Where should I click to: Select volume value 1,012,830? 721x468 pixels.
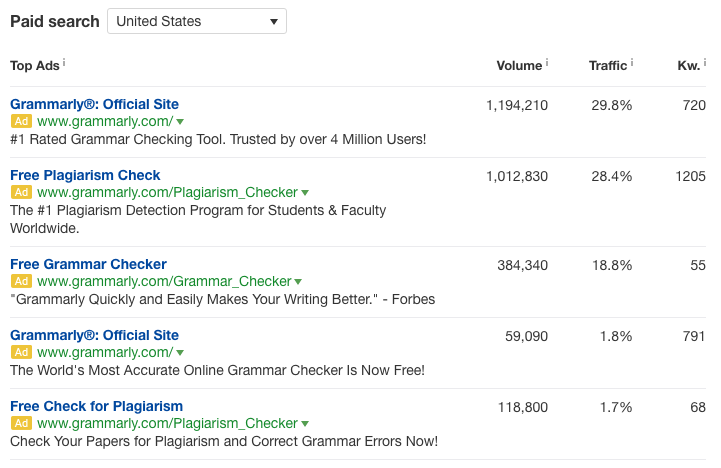[517, 176]
